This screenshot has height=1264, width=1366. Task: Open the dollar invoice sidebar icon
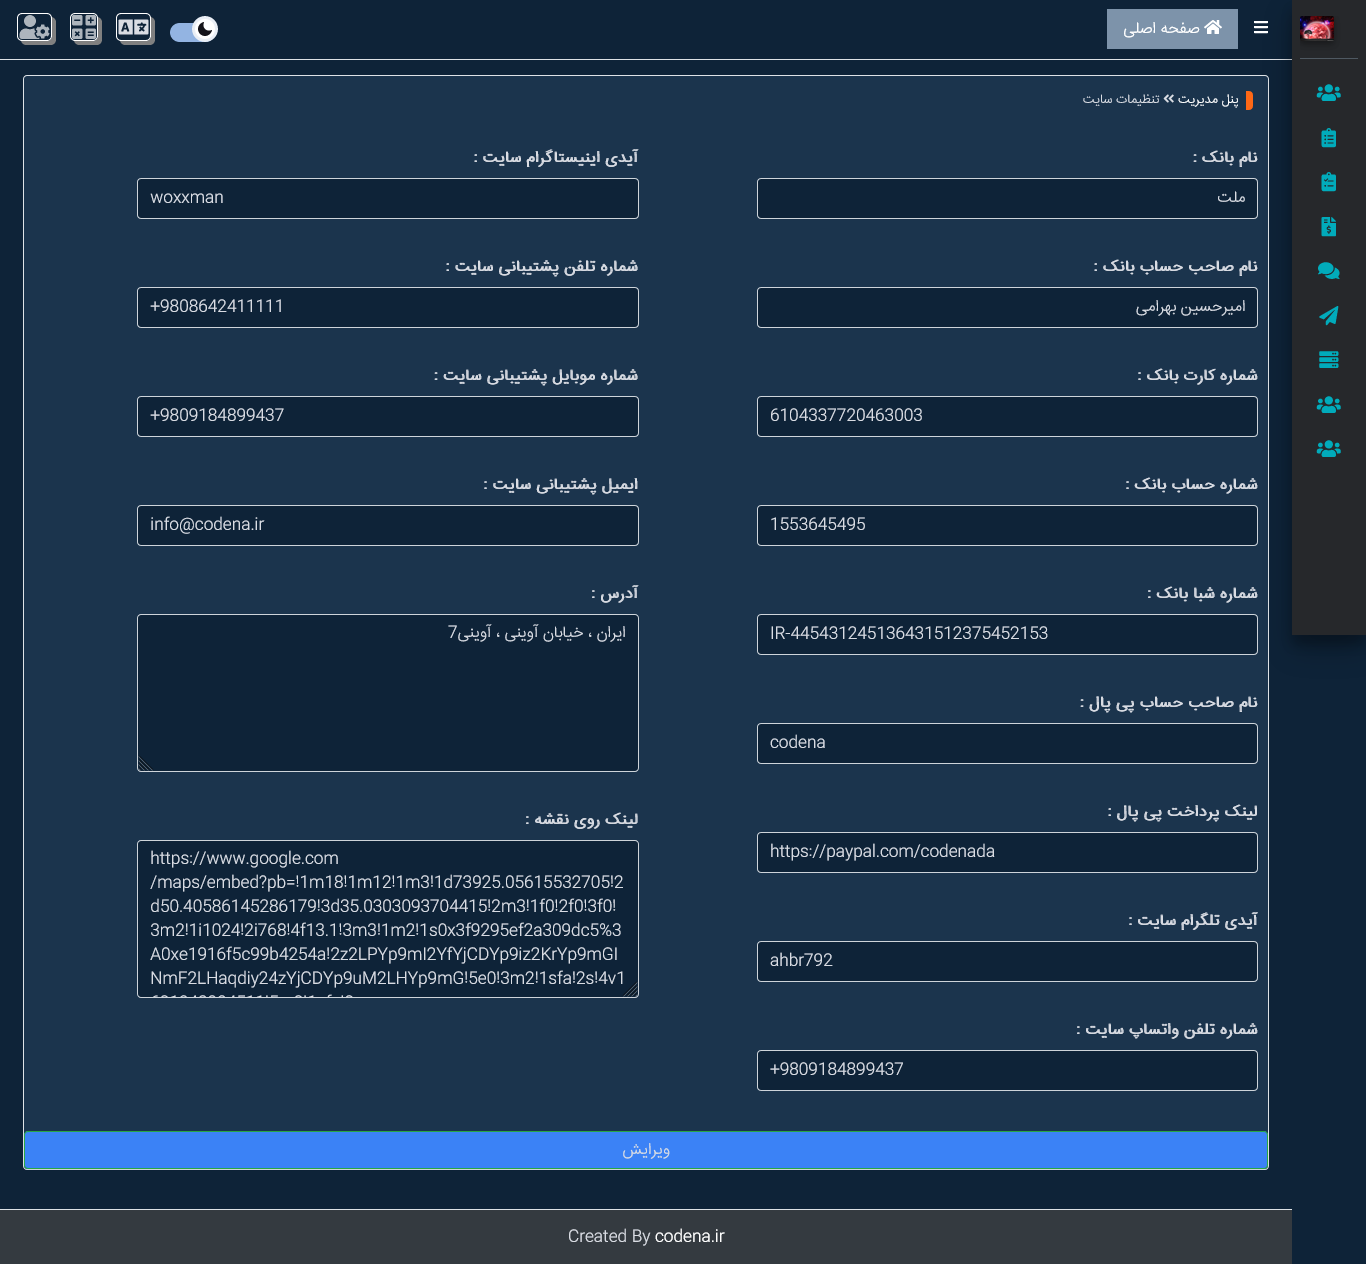click(1328, 227)
